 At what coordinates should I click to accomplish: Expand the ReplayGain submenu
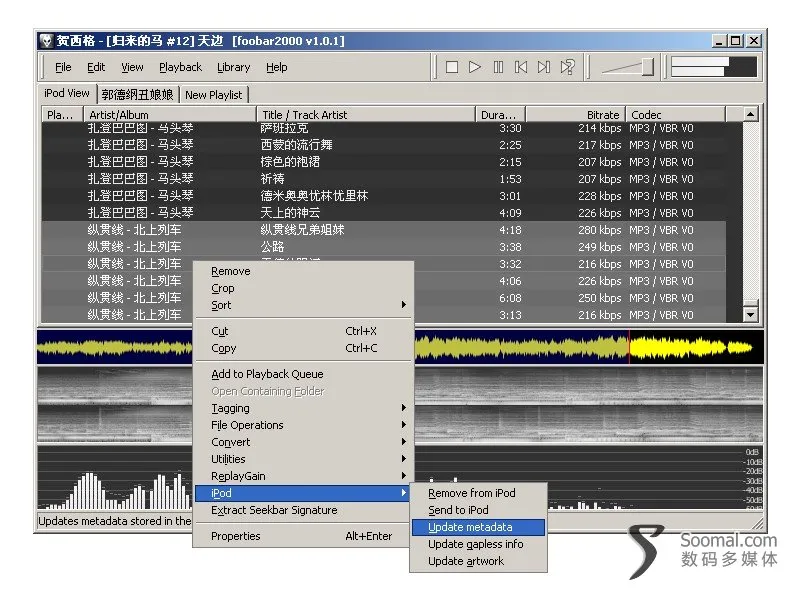pos(303,476)
